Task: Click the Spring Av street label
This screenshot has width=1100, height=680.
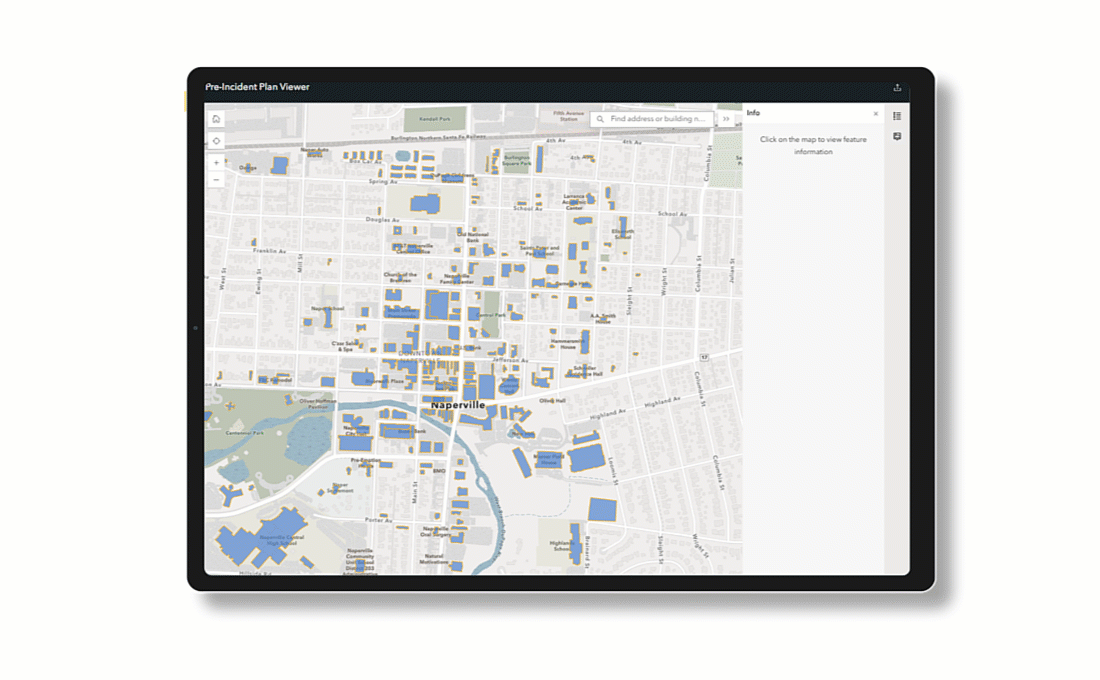Action: coord(383,181)
